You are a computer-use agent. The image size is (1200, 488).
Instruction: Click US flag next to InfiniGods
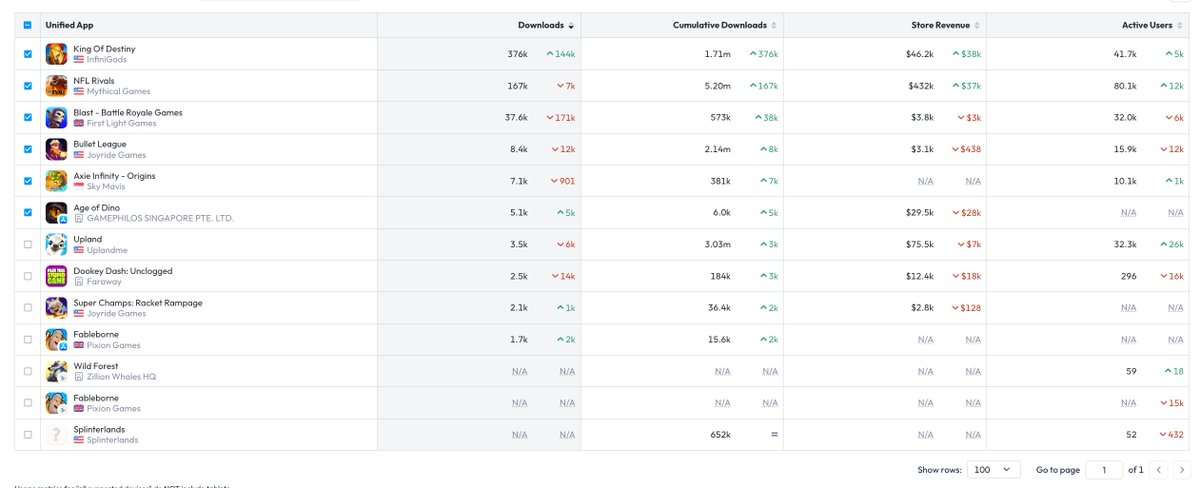[79, 60]
